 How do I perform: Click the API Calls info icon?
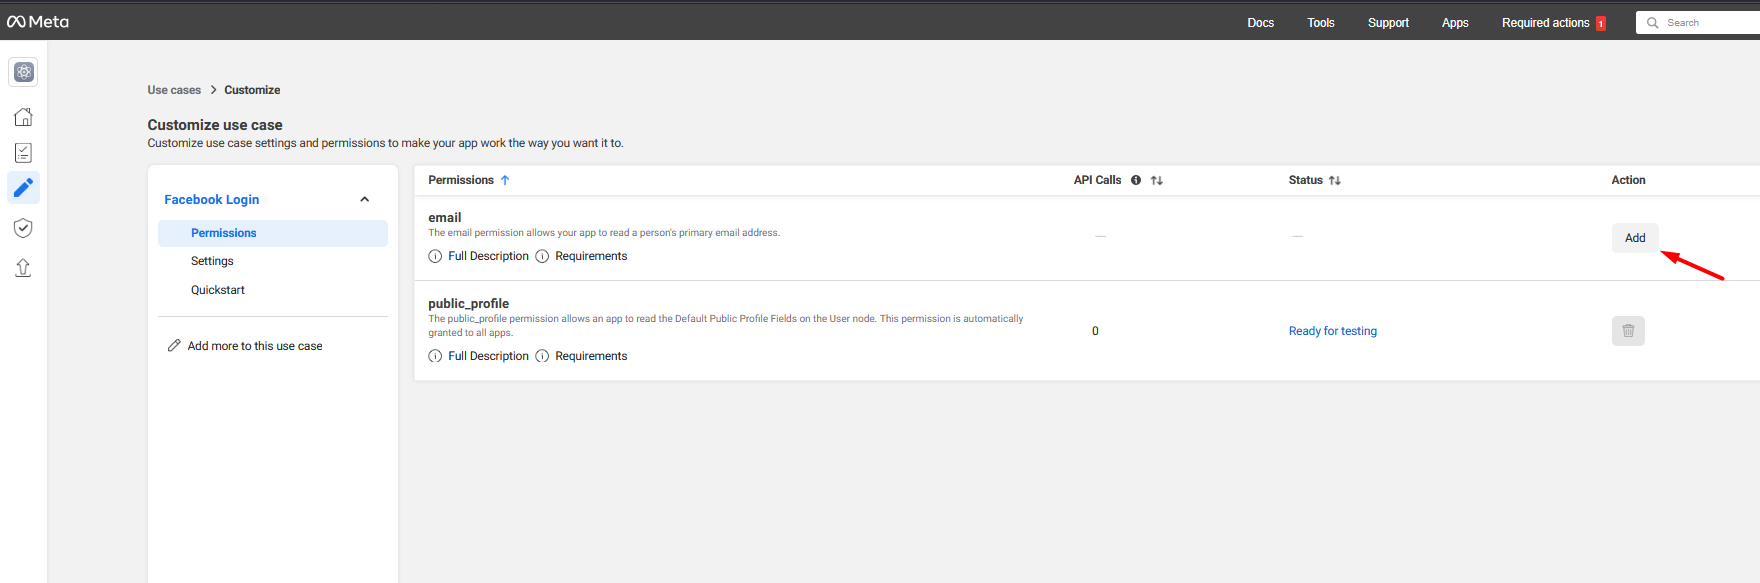pyautogui.click(x=1136, y=180)
